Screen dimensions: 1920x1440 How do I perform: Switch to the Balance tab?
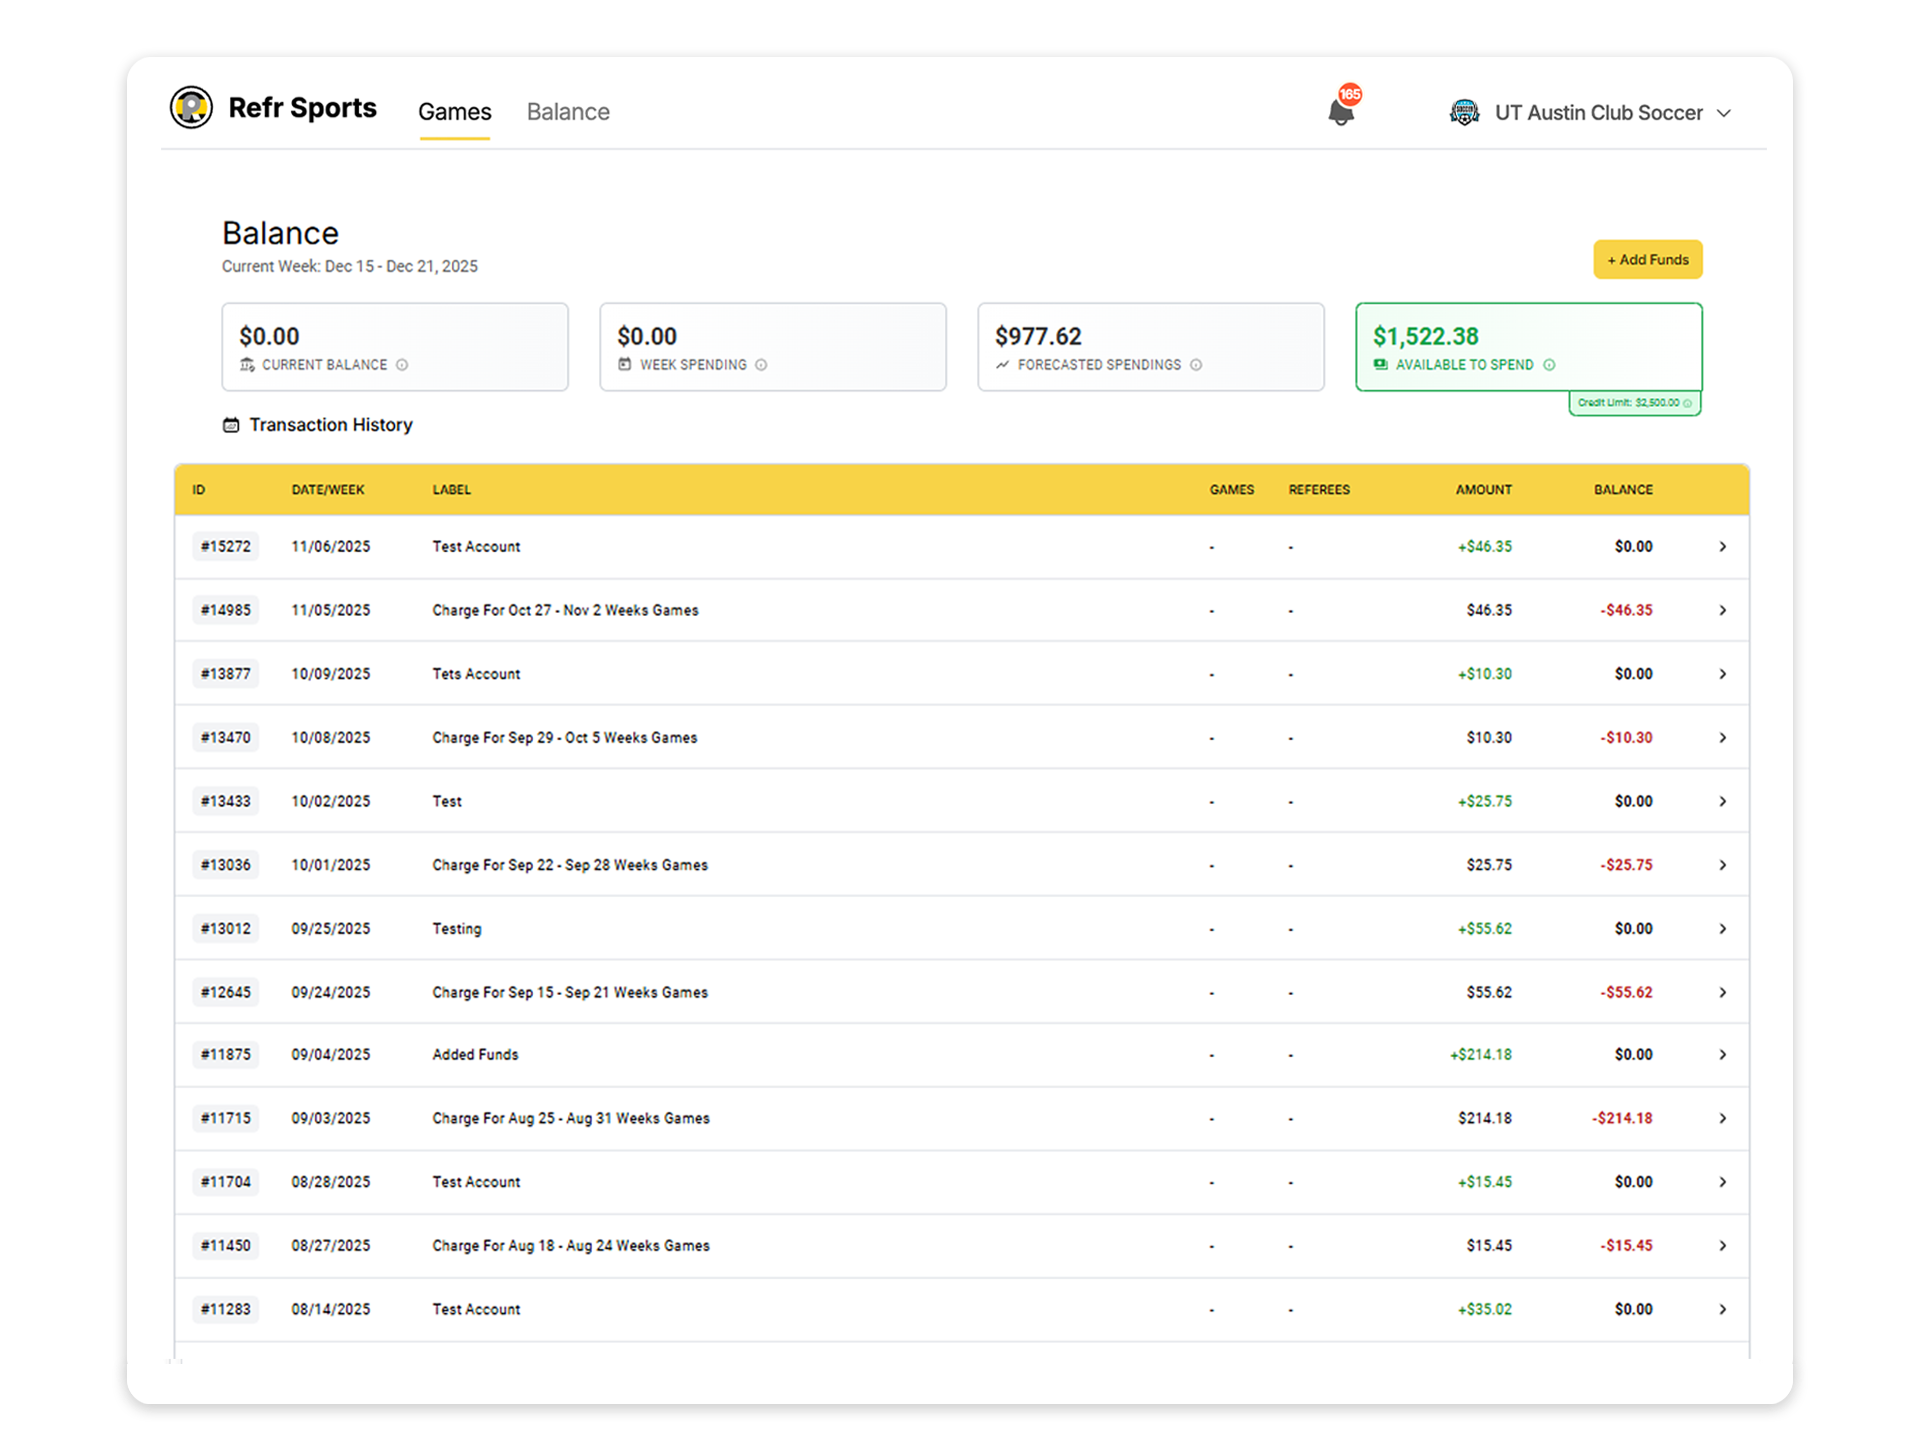pyautogui.click(x=568, y=112)
